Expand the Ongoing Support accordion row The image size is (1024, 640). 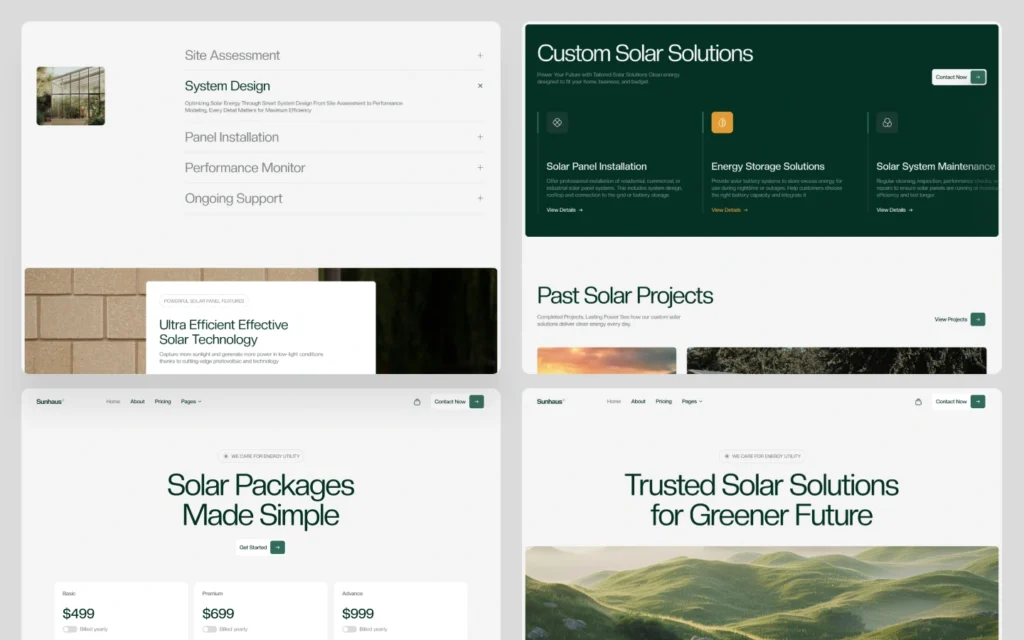click(334, 199)
